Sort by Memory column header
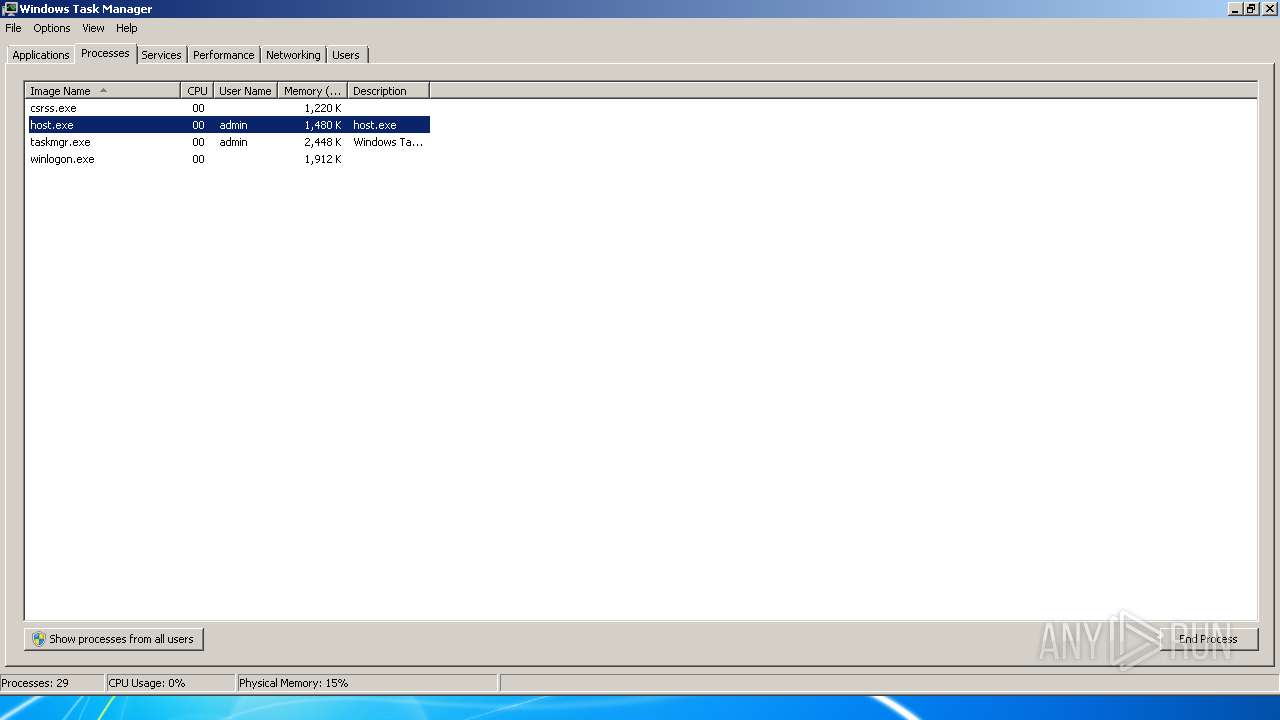Screen dimensions: 1280x720 pos(312,90)
